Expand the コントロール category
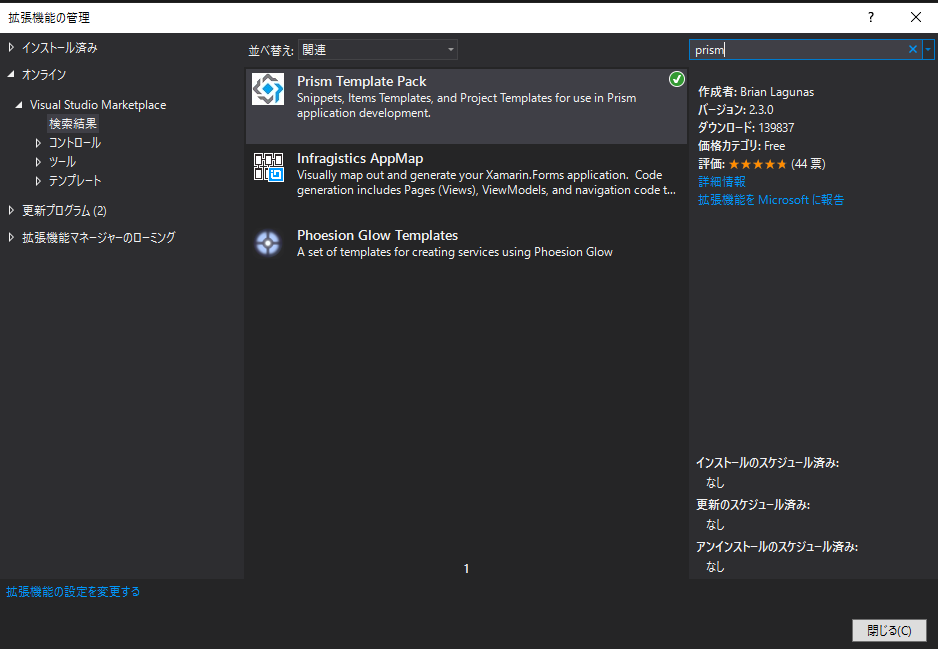 pos(38,143)
